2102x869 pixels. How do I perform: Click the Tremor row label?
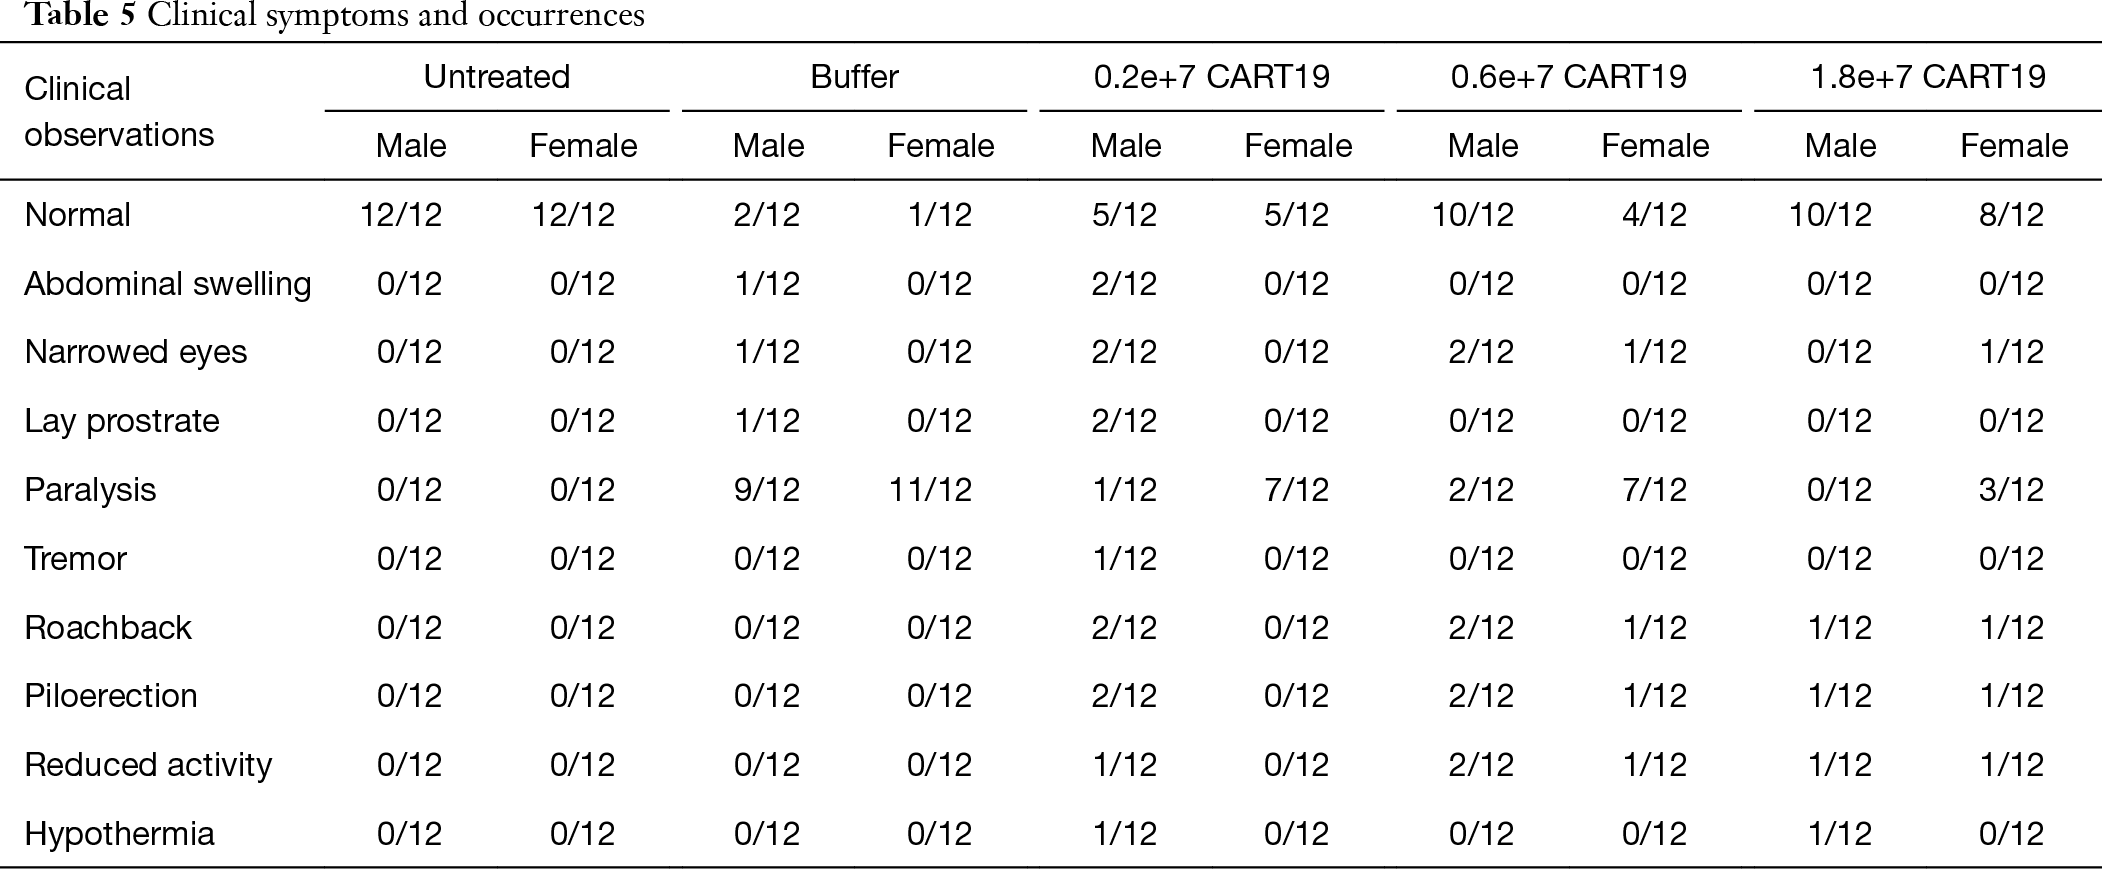pyautogui.click(x=75, y=558)
